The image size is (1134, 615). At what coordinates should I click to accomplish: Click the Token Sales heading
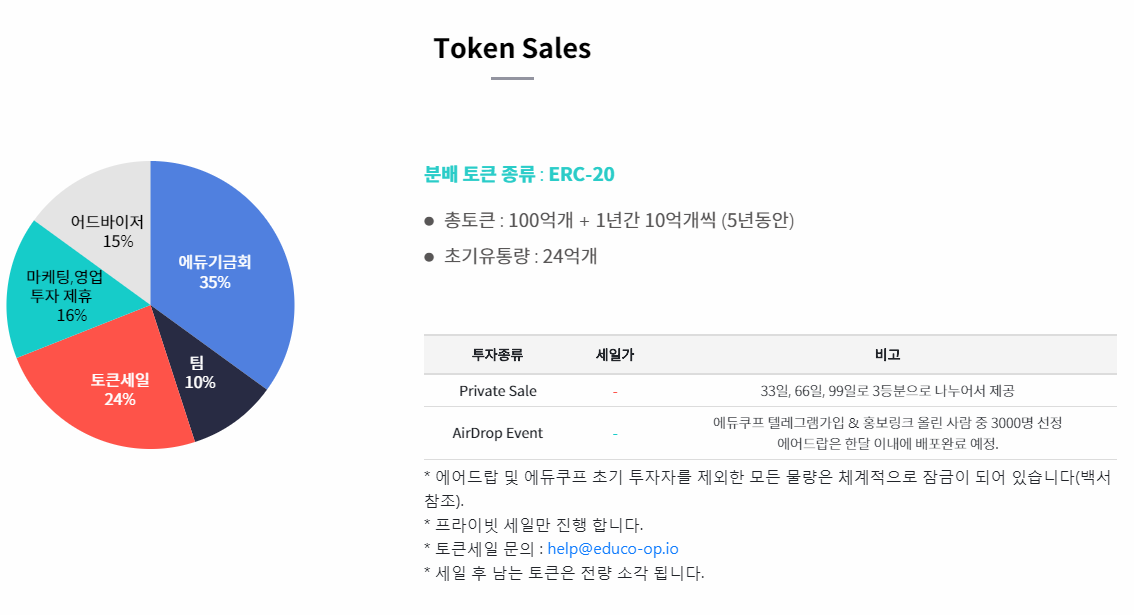(512, 48)
